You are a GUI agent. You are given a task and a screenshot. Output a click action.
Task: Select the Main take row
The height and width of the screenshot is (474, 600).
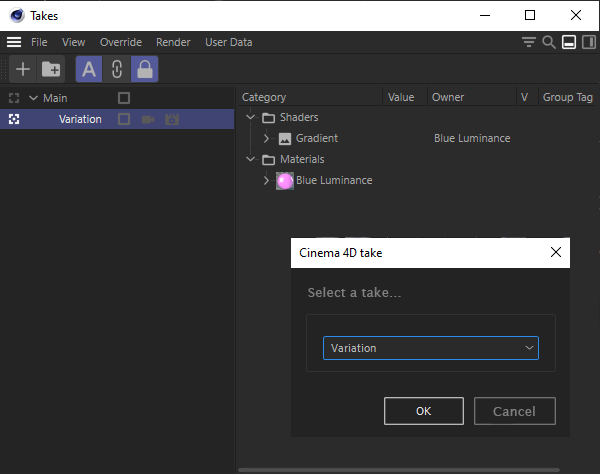(x=117, y=98)
